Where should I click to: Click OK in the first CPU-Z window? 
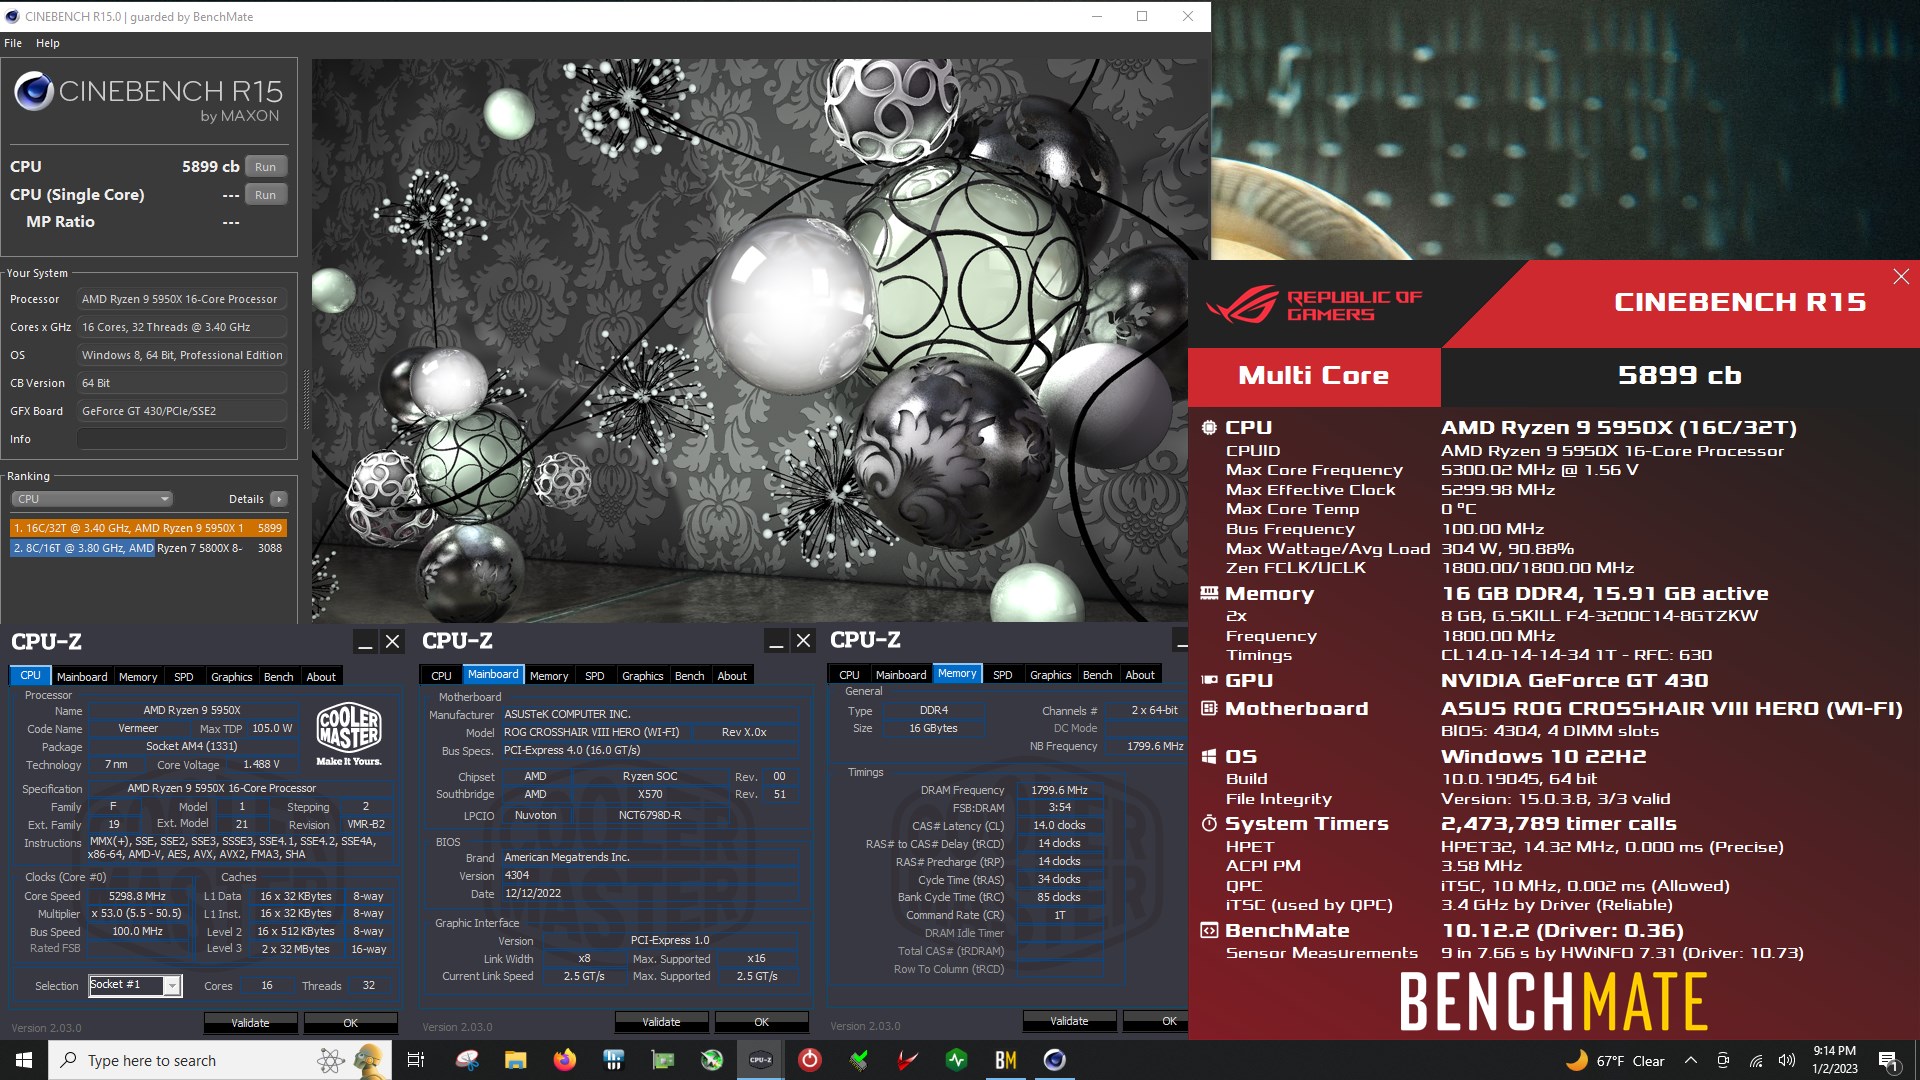[351, 1023]
